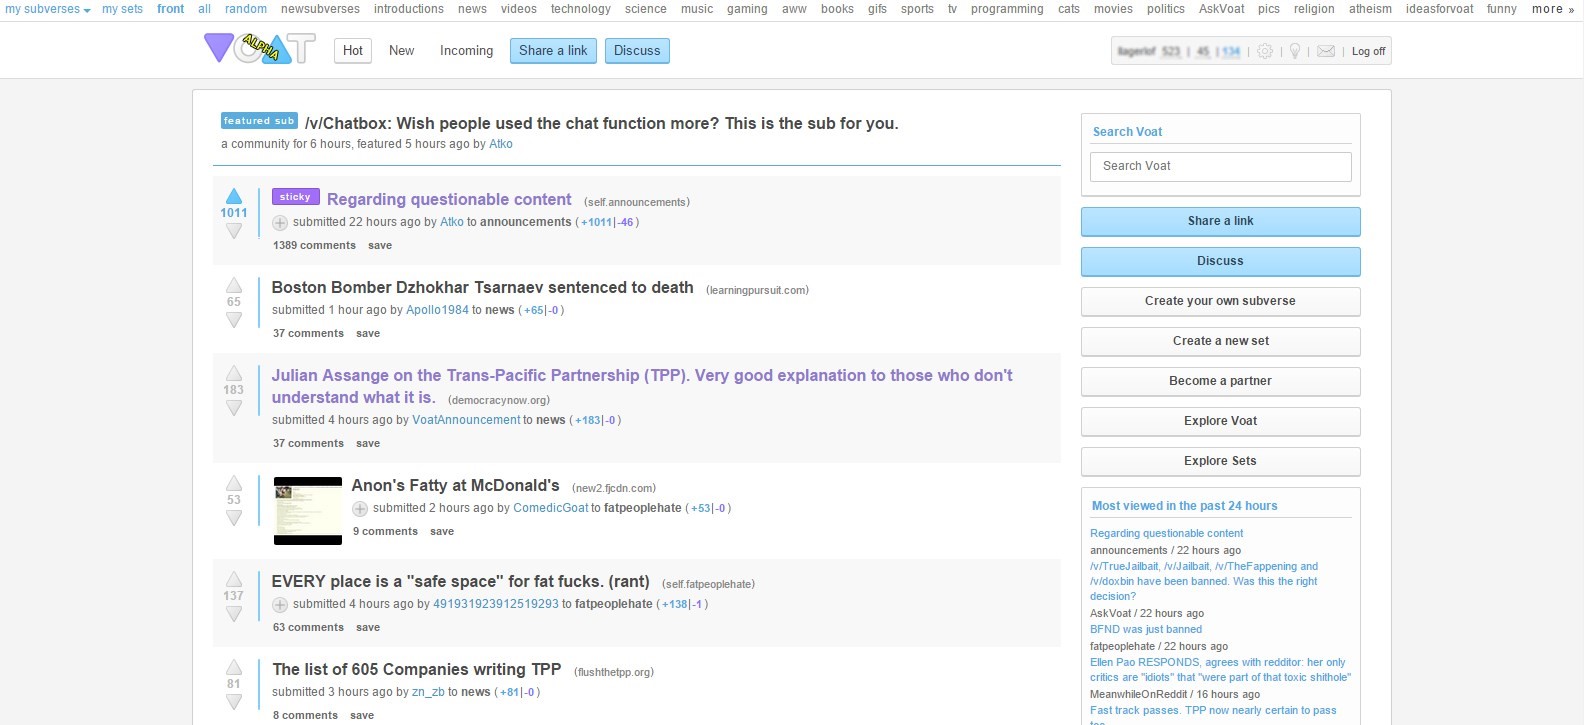Open user VoatAnnouncement's profile
Viewport: 1584px width, 725px height.
pyautogui.click(x=466, y=420)
